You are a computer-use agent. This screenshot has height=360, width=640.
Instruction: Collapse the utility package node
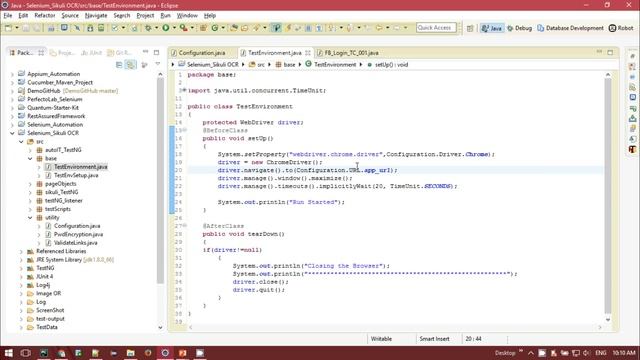[30, 218]
